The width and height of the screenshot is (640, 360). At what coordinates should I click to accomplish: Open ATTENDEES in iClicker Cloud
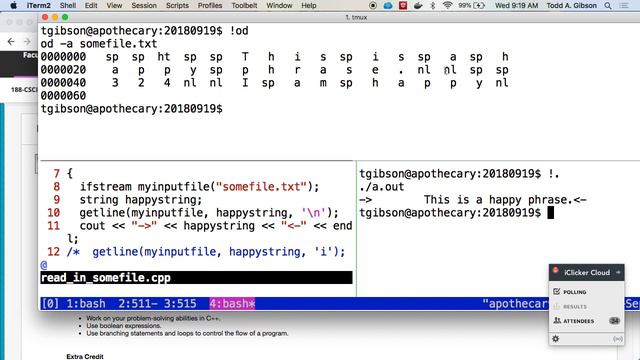point(578,321)
